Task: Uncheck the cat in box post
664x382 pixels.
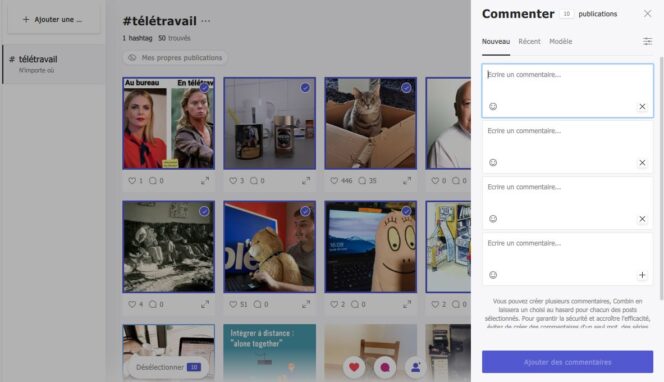Action: (x=406, y=88)
